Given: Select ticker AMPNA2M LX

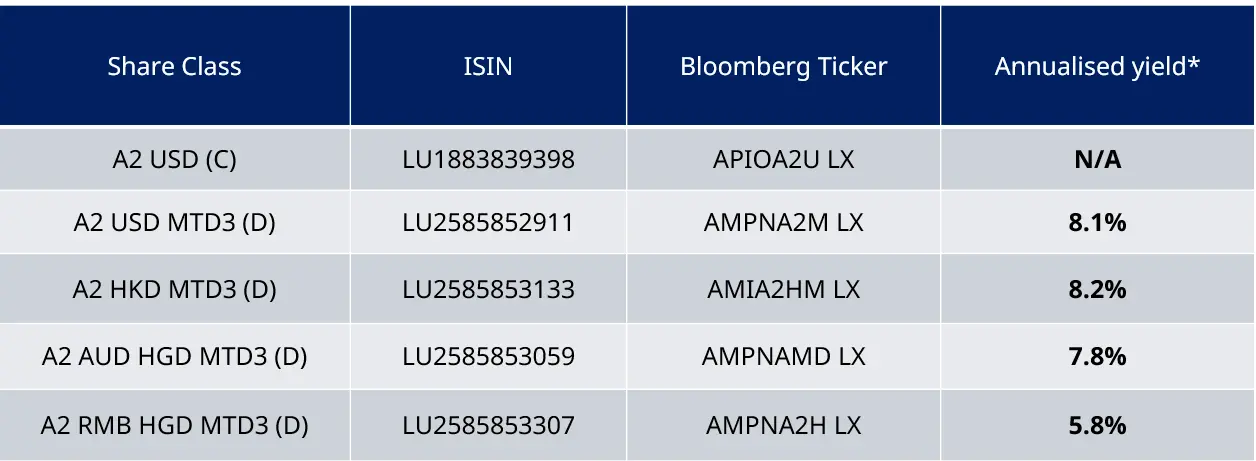Looking at the screenshot, I should click(x=783, y=222).
